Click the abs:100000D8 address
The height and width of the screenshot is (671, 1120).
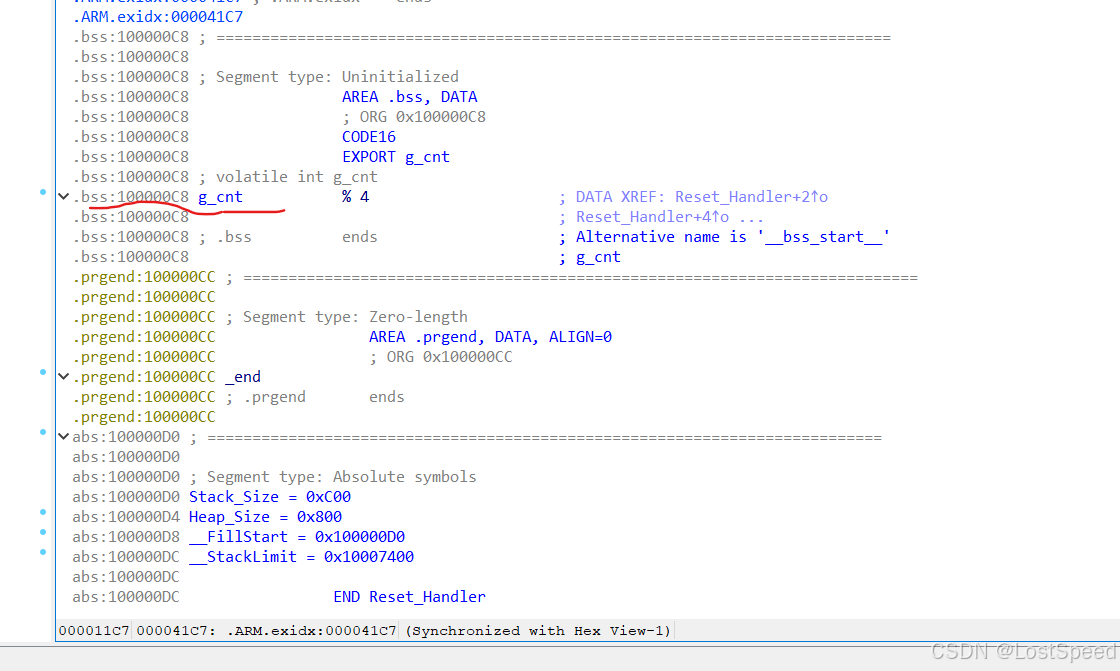126,537
